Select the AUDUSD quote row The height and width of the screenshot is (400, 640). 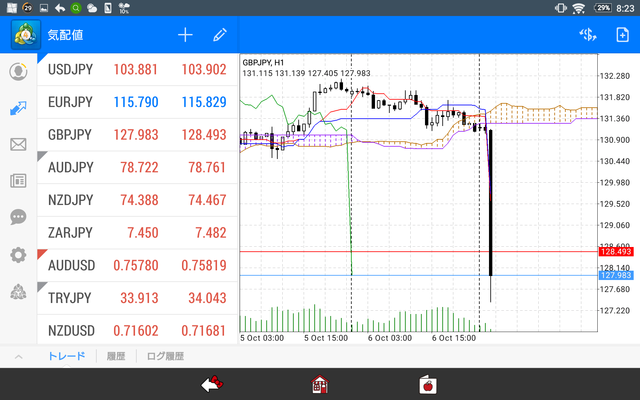click(138, 265)
